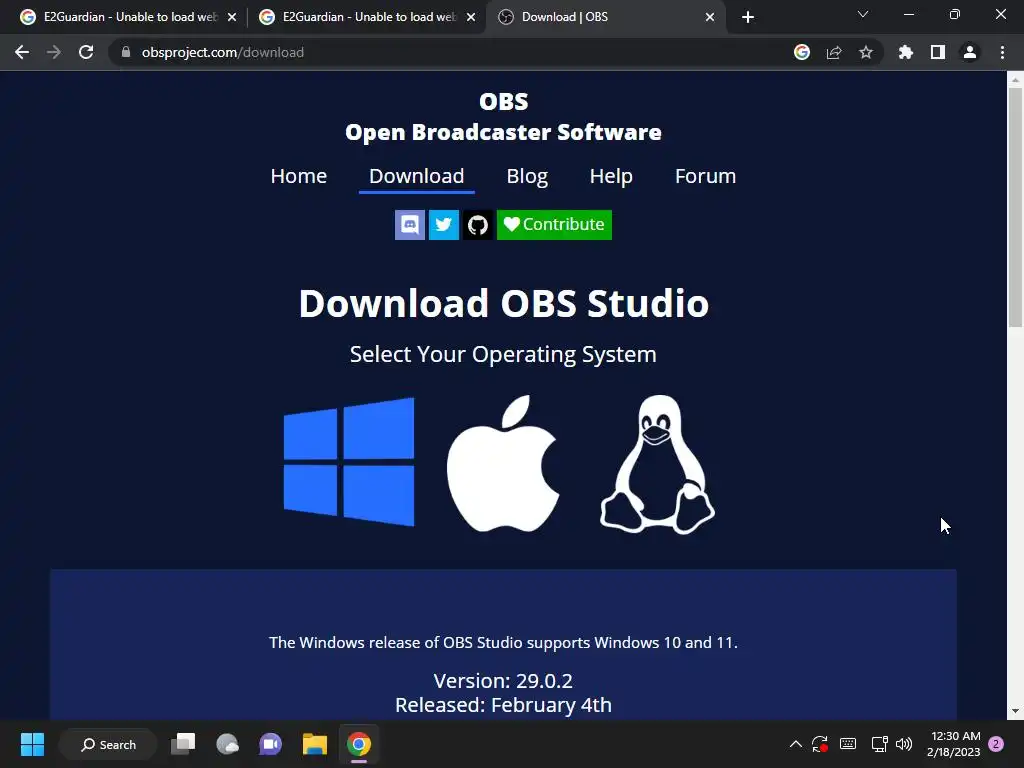Open the volume tray icon
The width and height of the screenshot is (1024, 768).
coord(904,744)
